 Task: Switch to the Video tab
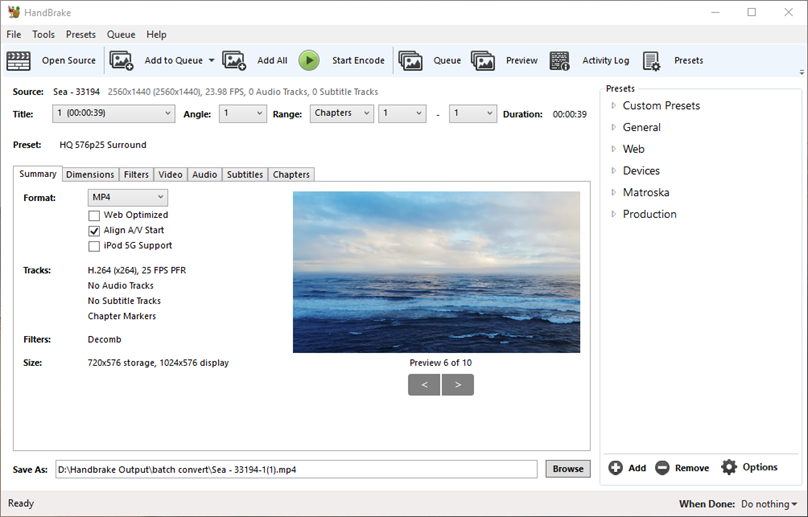pos(171,175)
